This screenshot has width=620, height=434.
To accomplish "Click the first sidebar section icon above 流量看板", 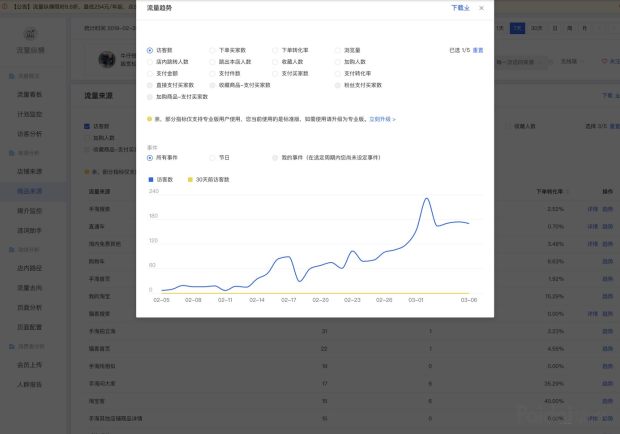I will [x=11, y=76].
